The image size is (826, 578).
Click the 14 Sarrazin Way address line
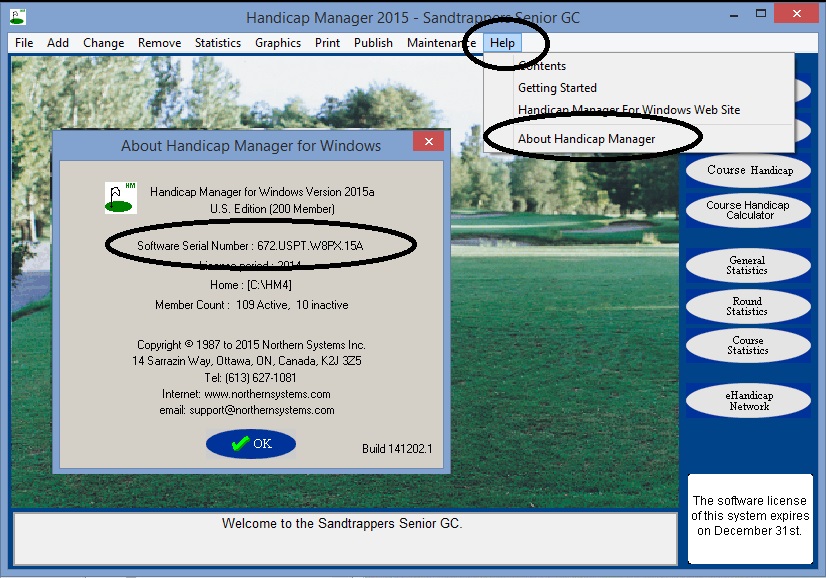(x=247, y=361)
